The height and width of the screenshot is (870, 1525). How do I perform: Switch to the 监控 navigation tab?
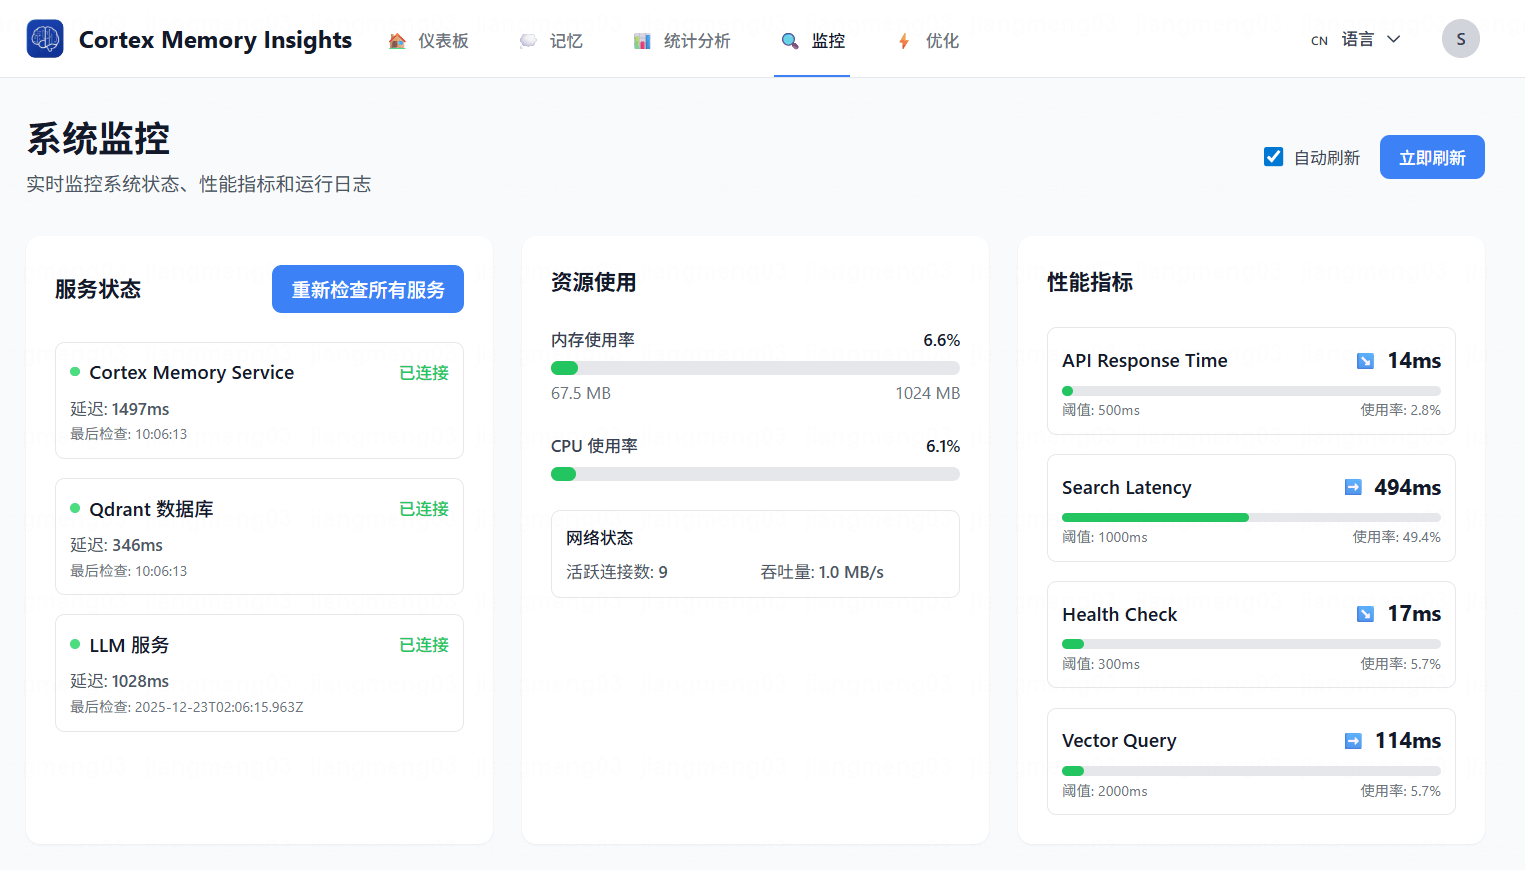coord(812,40)
